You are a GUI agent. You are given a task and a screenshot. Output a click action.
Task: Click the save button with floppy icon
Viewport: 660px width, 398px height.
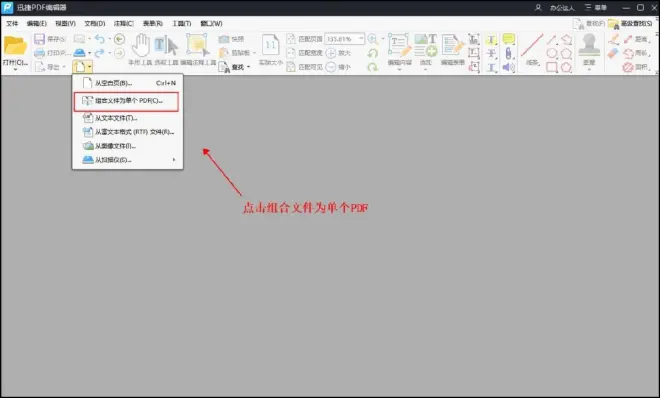pos(50,39)
